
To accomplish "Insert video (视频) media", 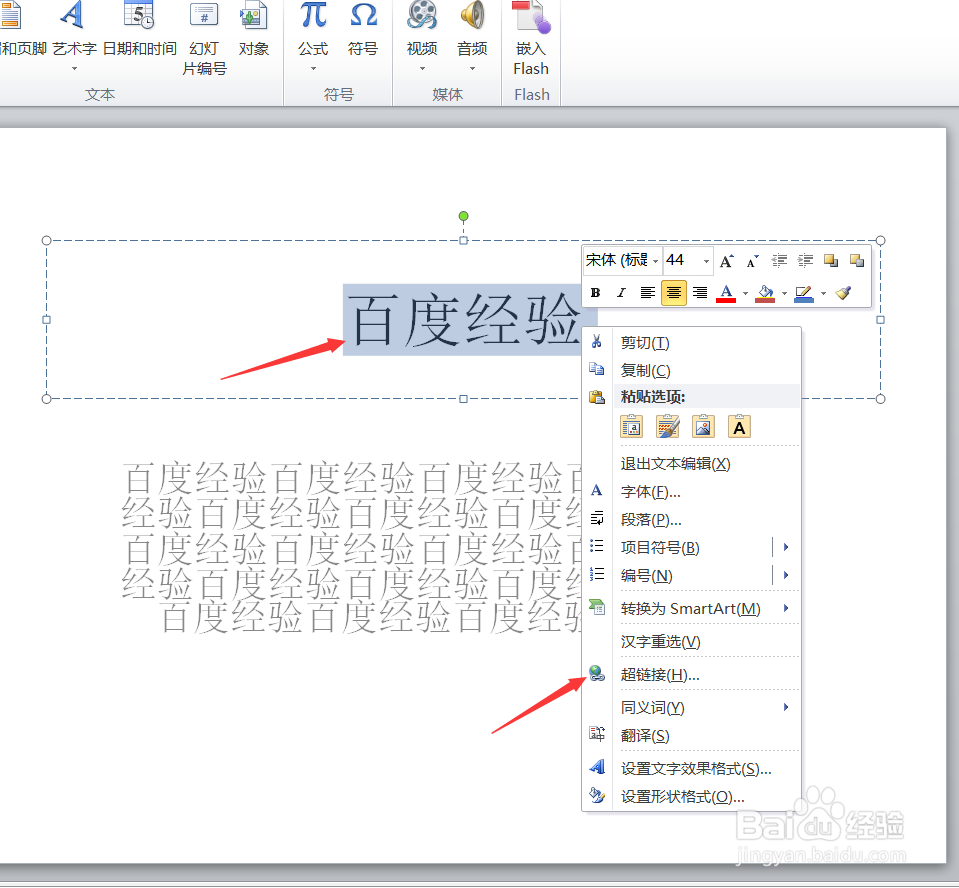I will (x=422, y=37).
